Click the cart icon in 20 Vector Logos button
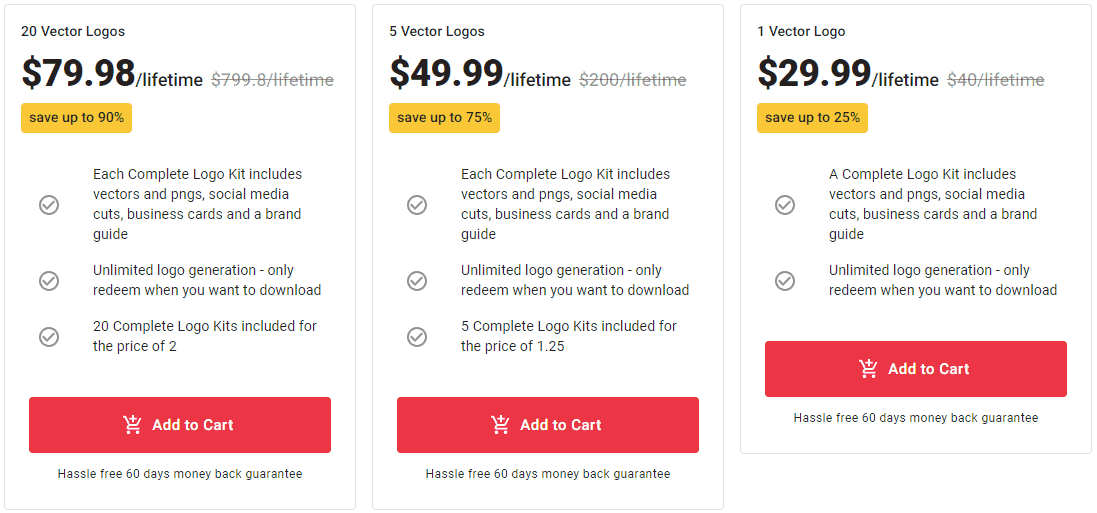 tap(132, 425)
